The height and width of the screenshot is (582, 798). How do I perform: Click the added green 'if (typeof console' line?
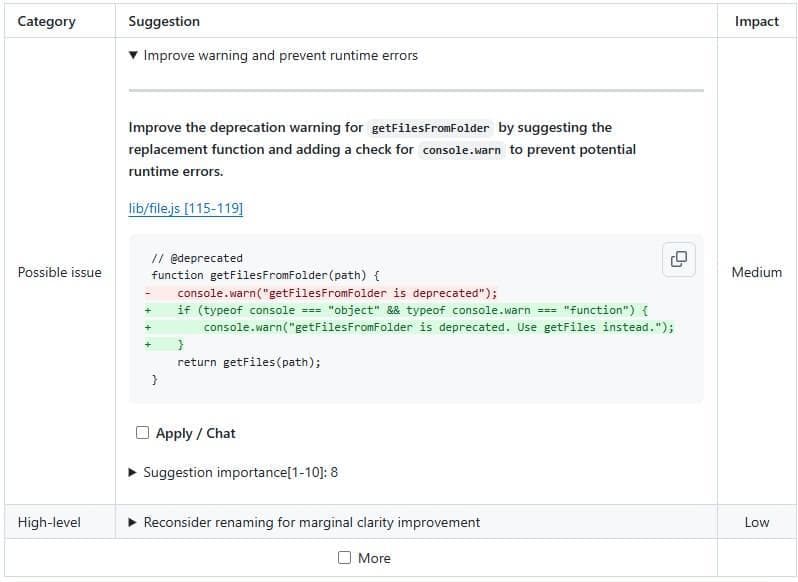[x=412, y=310]
